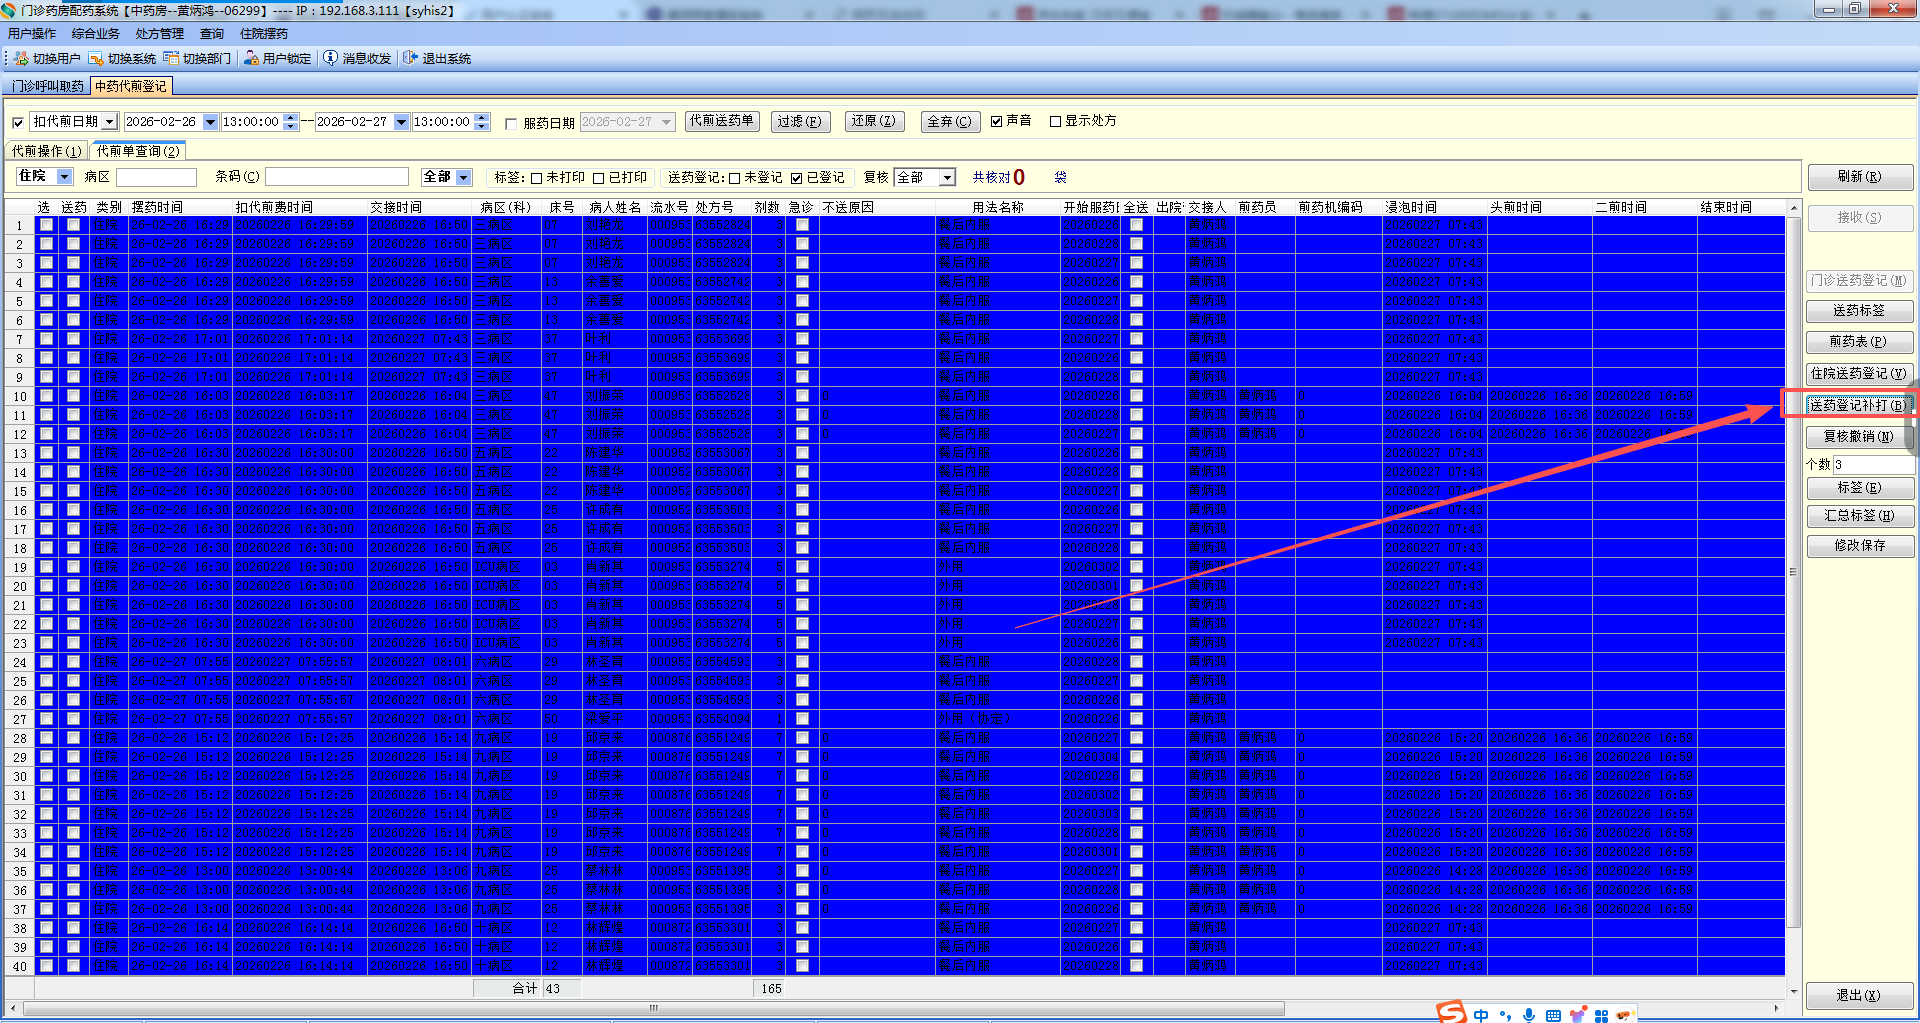The image size is (1920, 1023).
Task: Click the 刷新(R) refresh button
Action: tap(1860, 177)
